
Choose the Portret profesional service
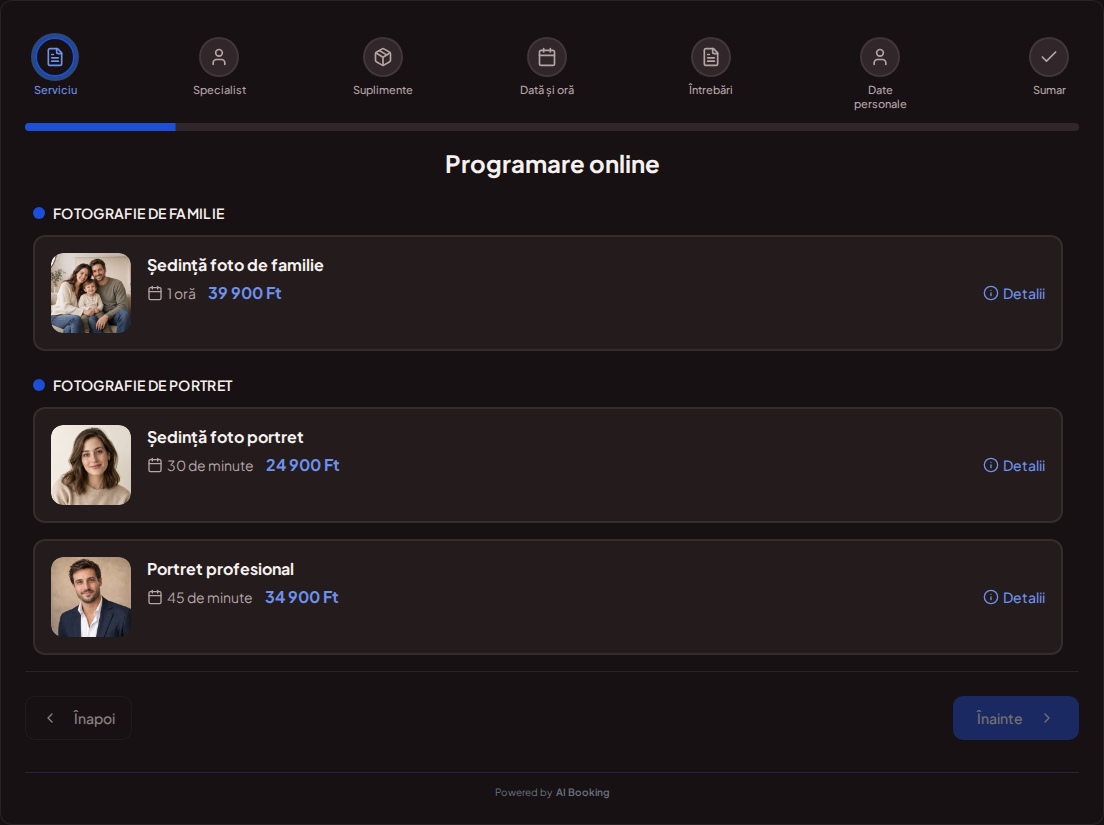pos(548,597)
